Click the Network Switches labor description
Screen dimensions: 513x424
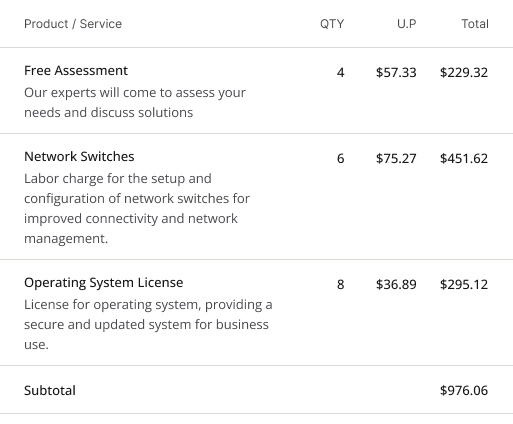[x=137, y=209]
